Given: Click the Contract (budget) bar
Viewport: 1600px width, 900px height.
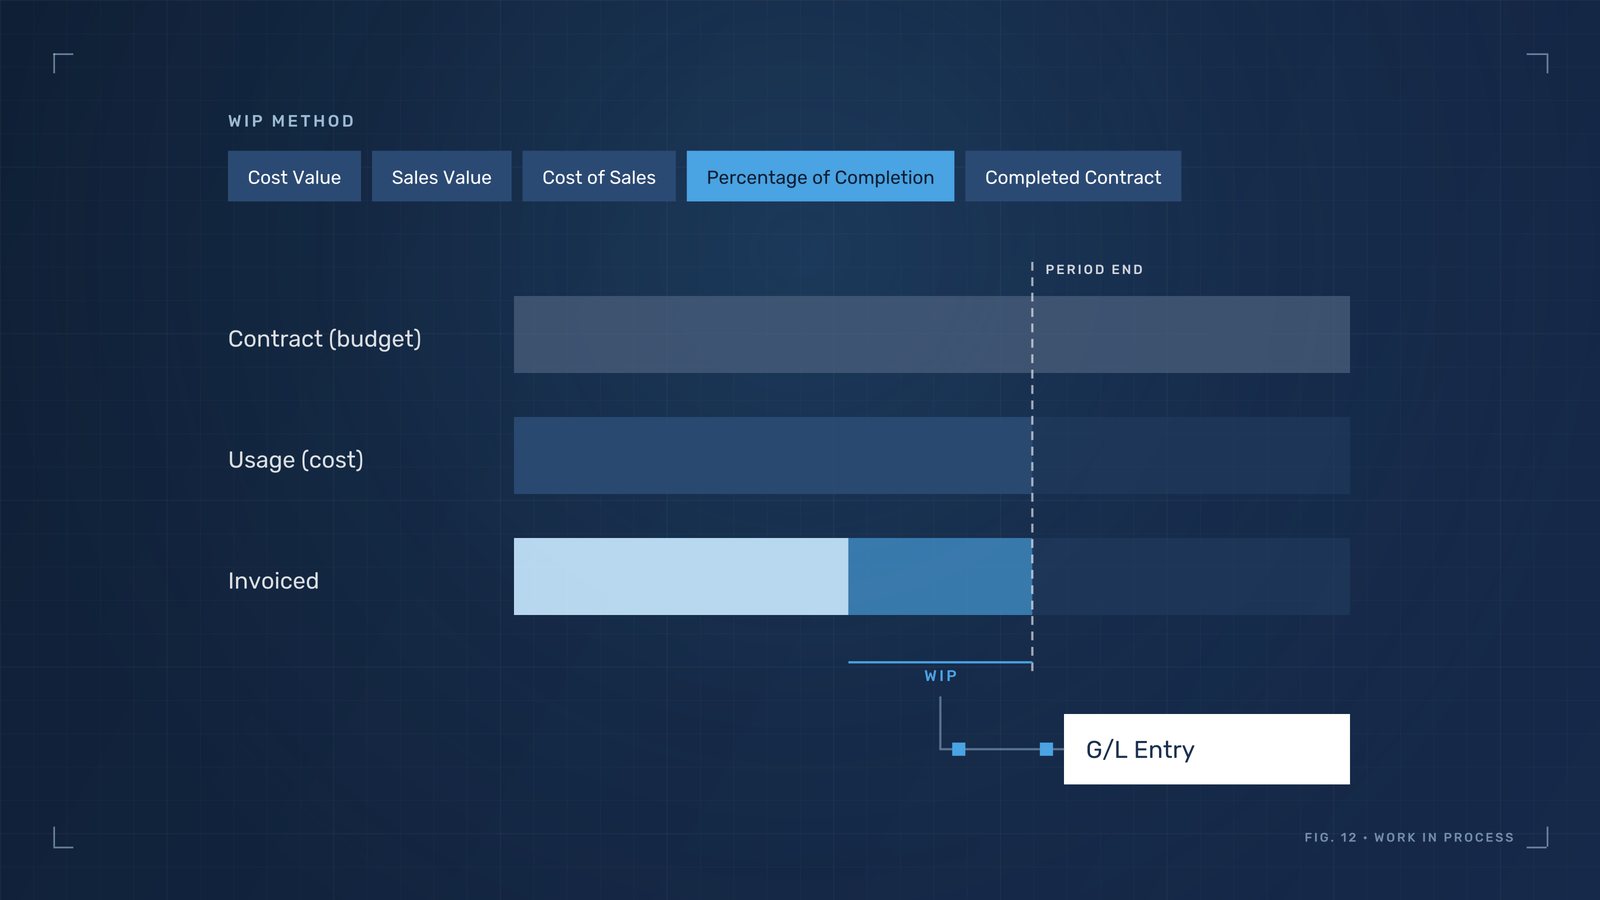Looking at the screenshot, I should [x=932, y=335].
